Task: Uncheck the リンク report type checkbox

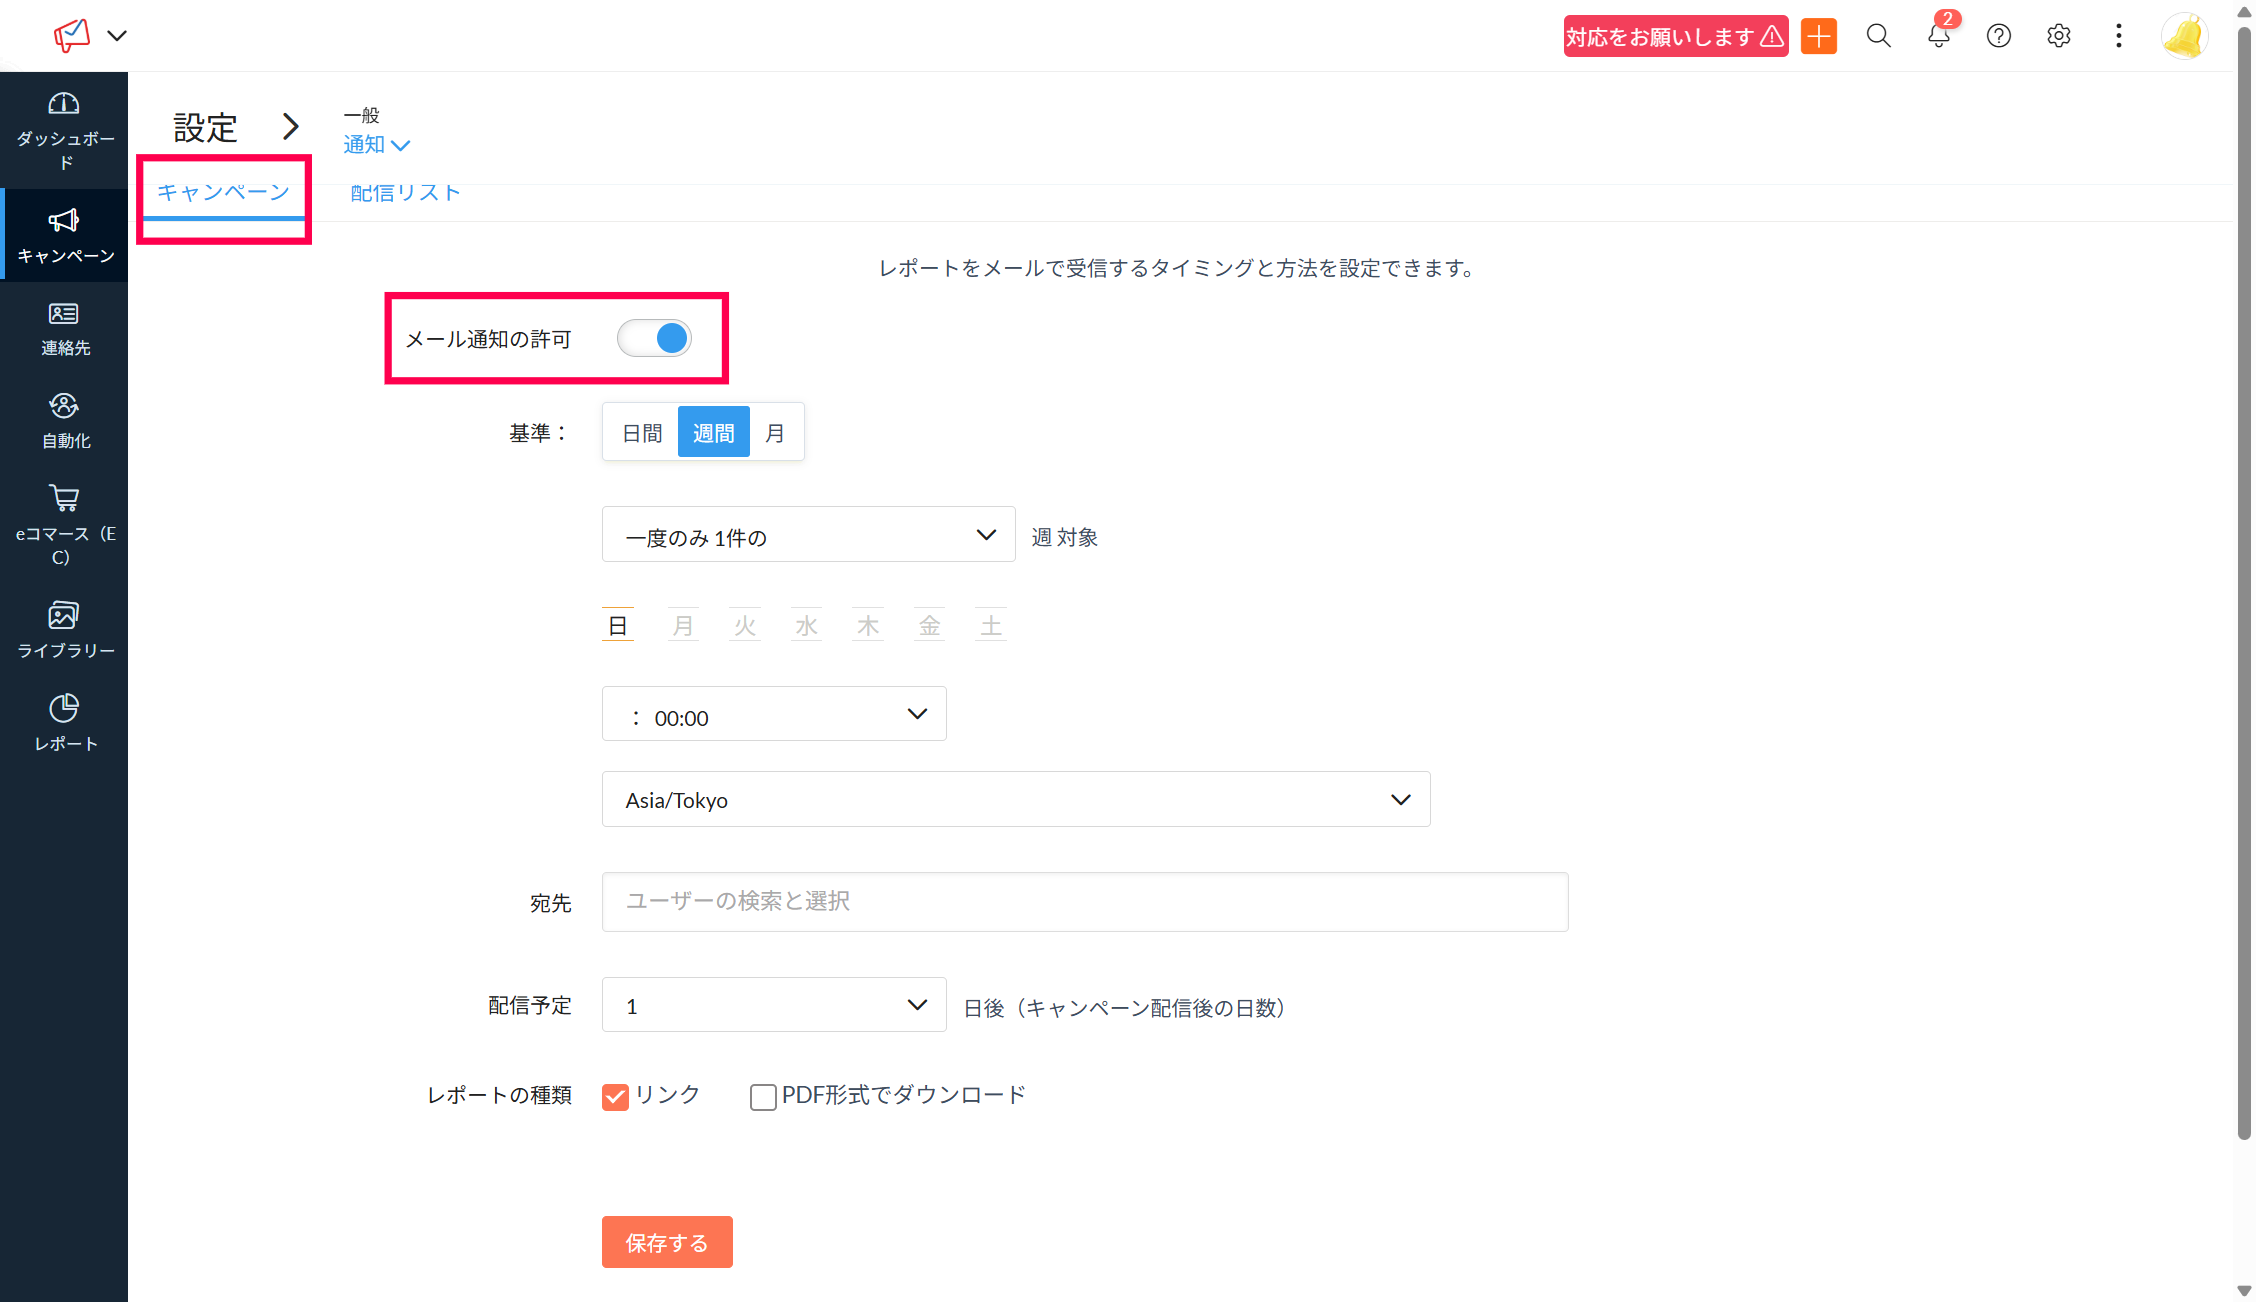Action: pos(615,1097)
